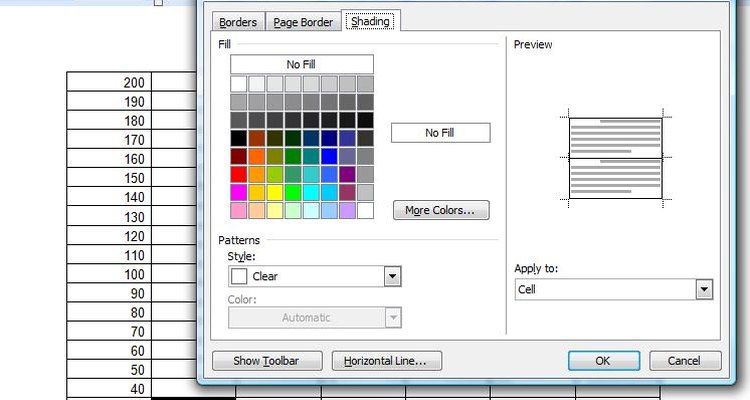This screenshot has height=400, width=750.
Task: Click the table cell containing 100
Action: [109, 274]
